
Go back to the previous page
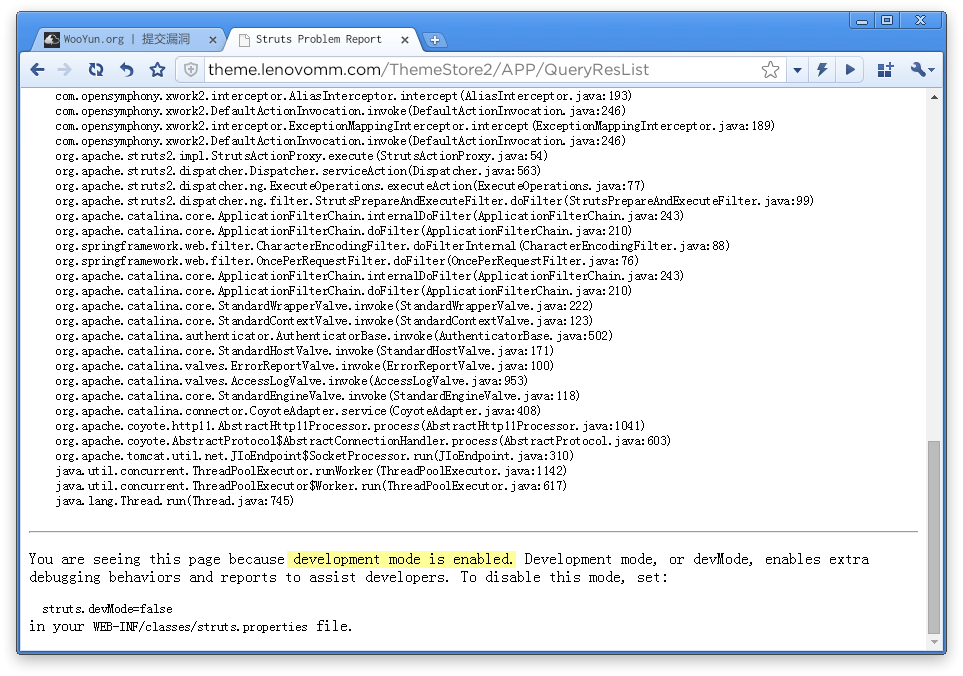(37, 70)
